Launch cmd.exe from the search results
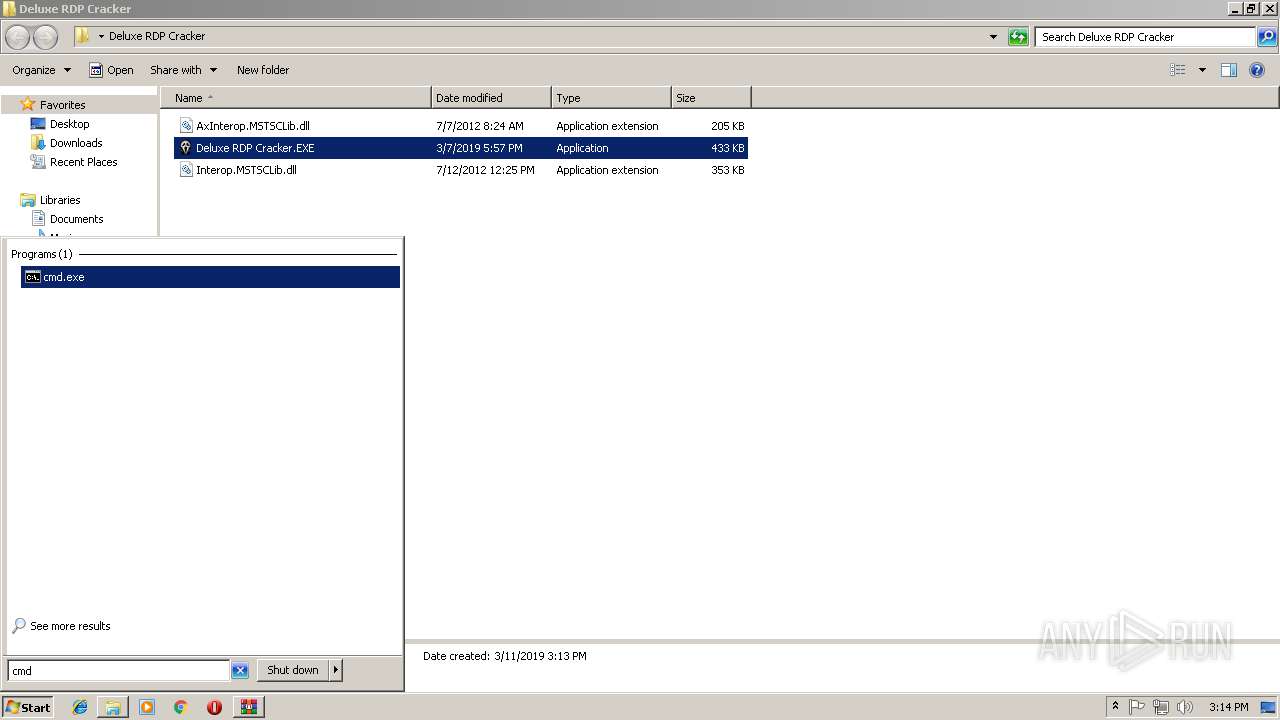The height and width of the screenshot is (720, 1280). (x=210, y=277)
